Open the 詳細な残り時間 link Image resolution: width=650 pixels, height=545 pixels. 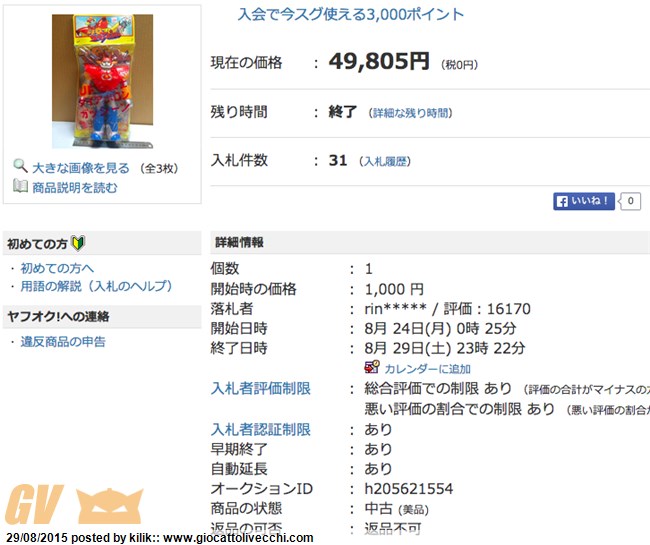(410, 113)
